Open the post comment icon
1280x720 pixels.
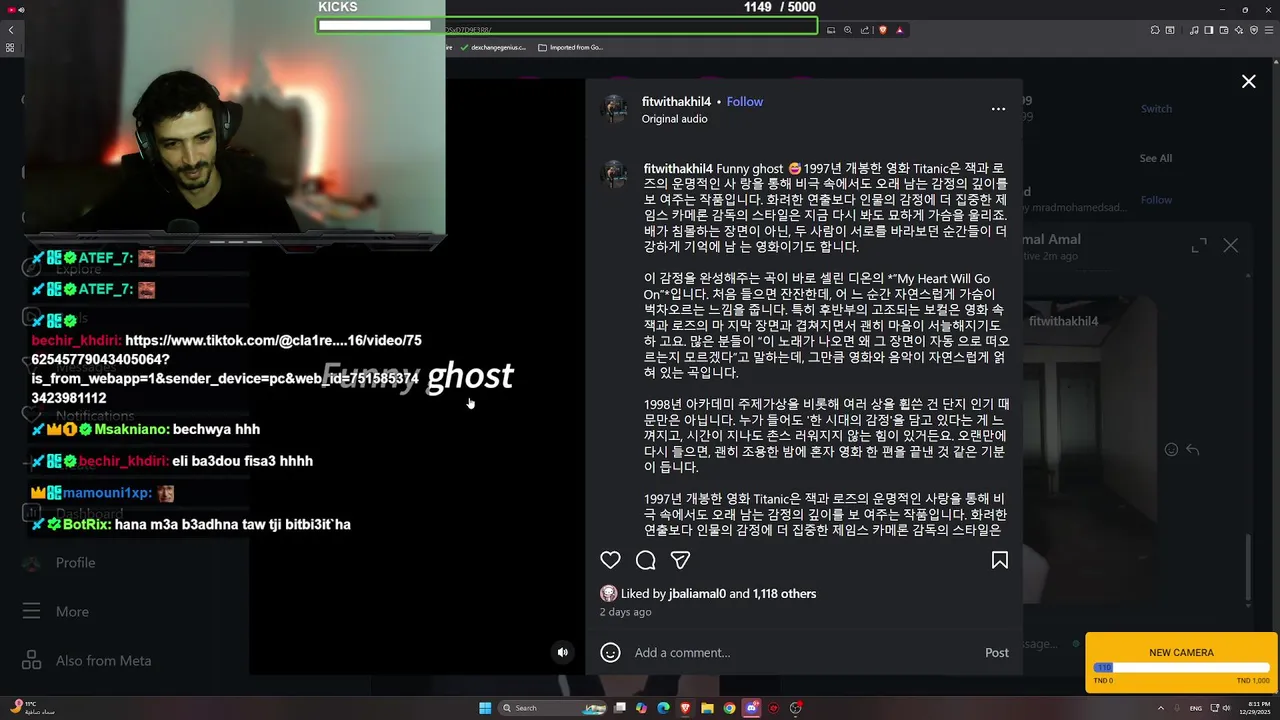(646, 560)
